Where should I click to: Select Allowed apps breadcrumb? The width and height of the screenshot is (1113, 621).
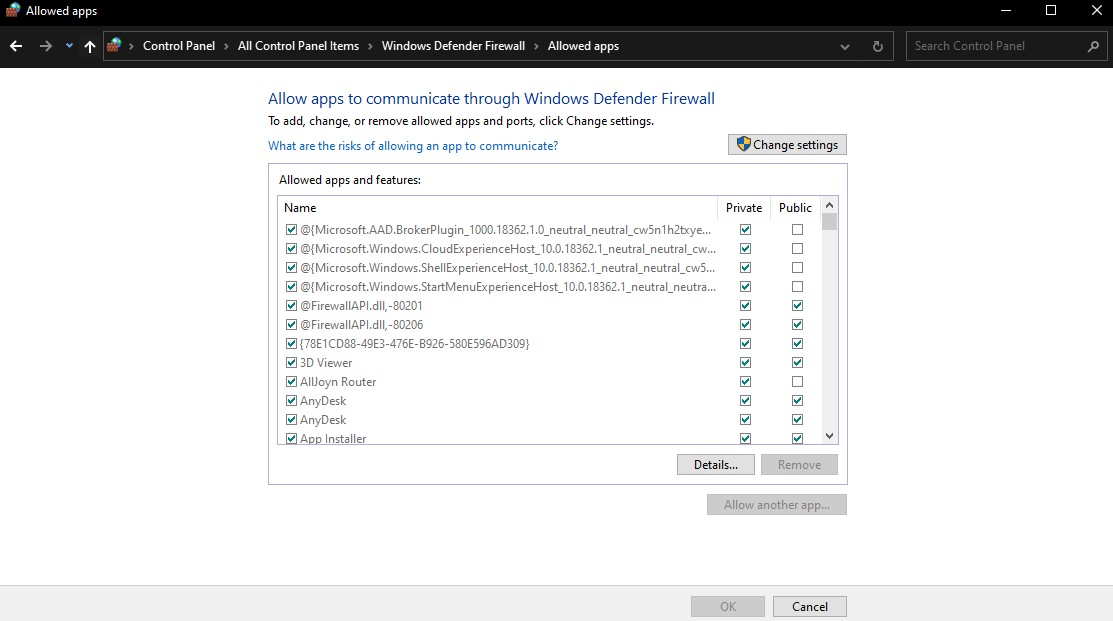coord(583,46)
